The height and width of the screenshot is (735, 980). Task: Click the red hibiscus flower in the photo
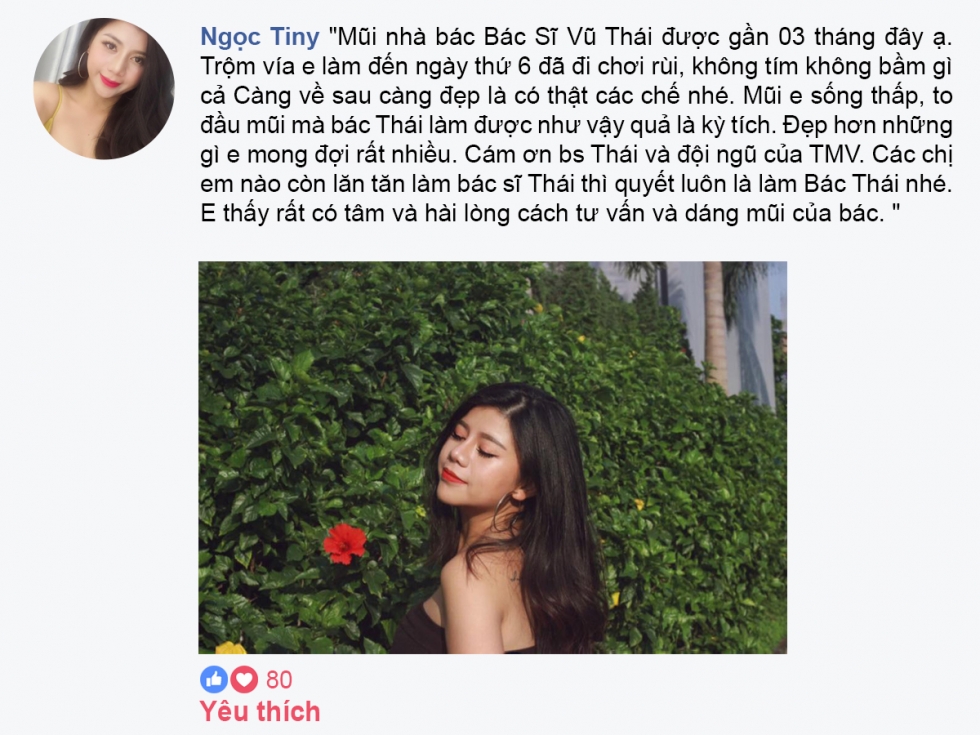coord(346,543)
